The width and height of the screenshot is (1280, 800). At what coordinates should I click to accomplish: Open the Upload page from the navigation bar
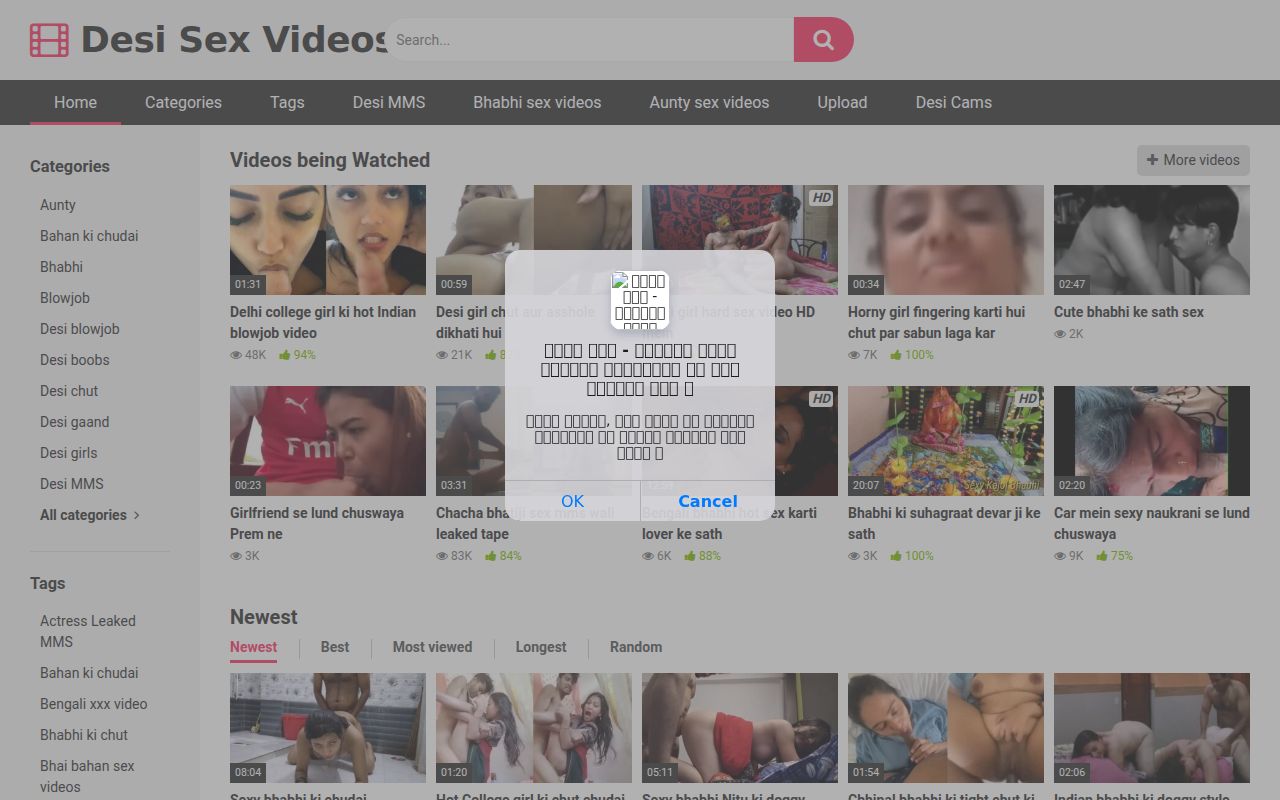coord(842,102)
